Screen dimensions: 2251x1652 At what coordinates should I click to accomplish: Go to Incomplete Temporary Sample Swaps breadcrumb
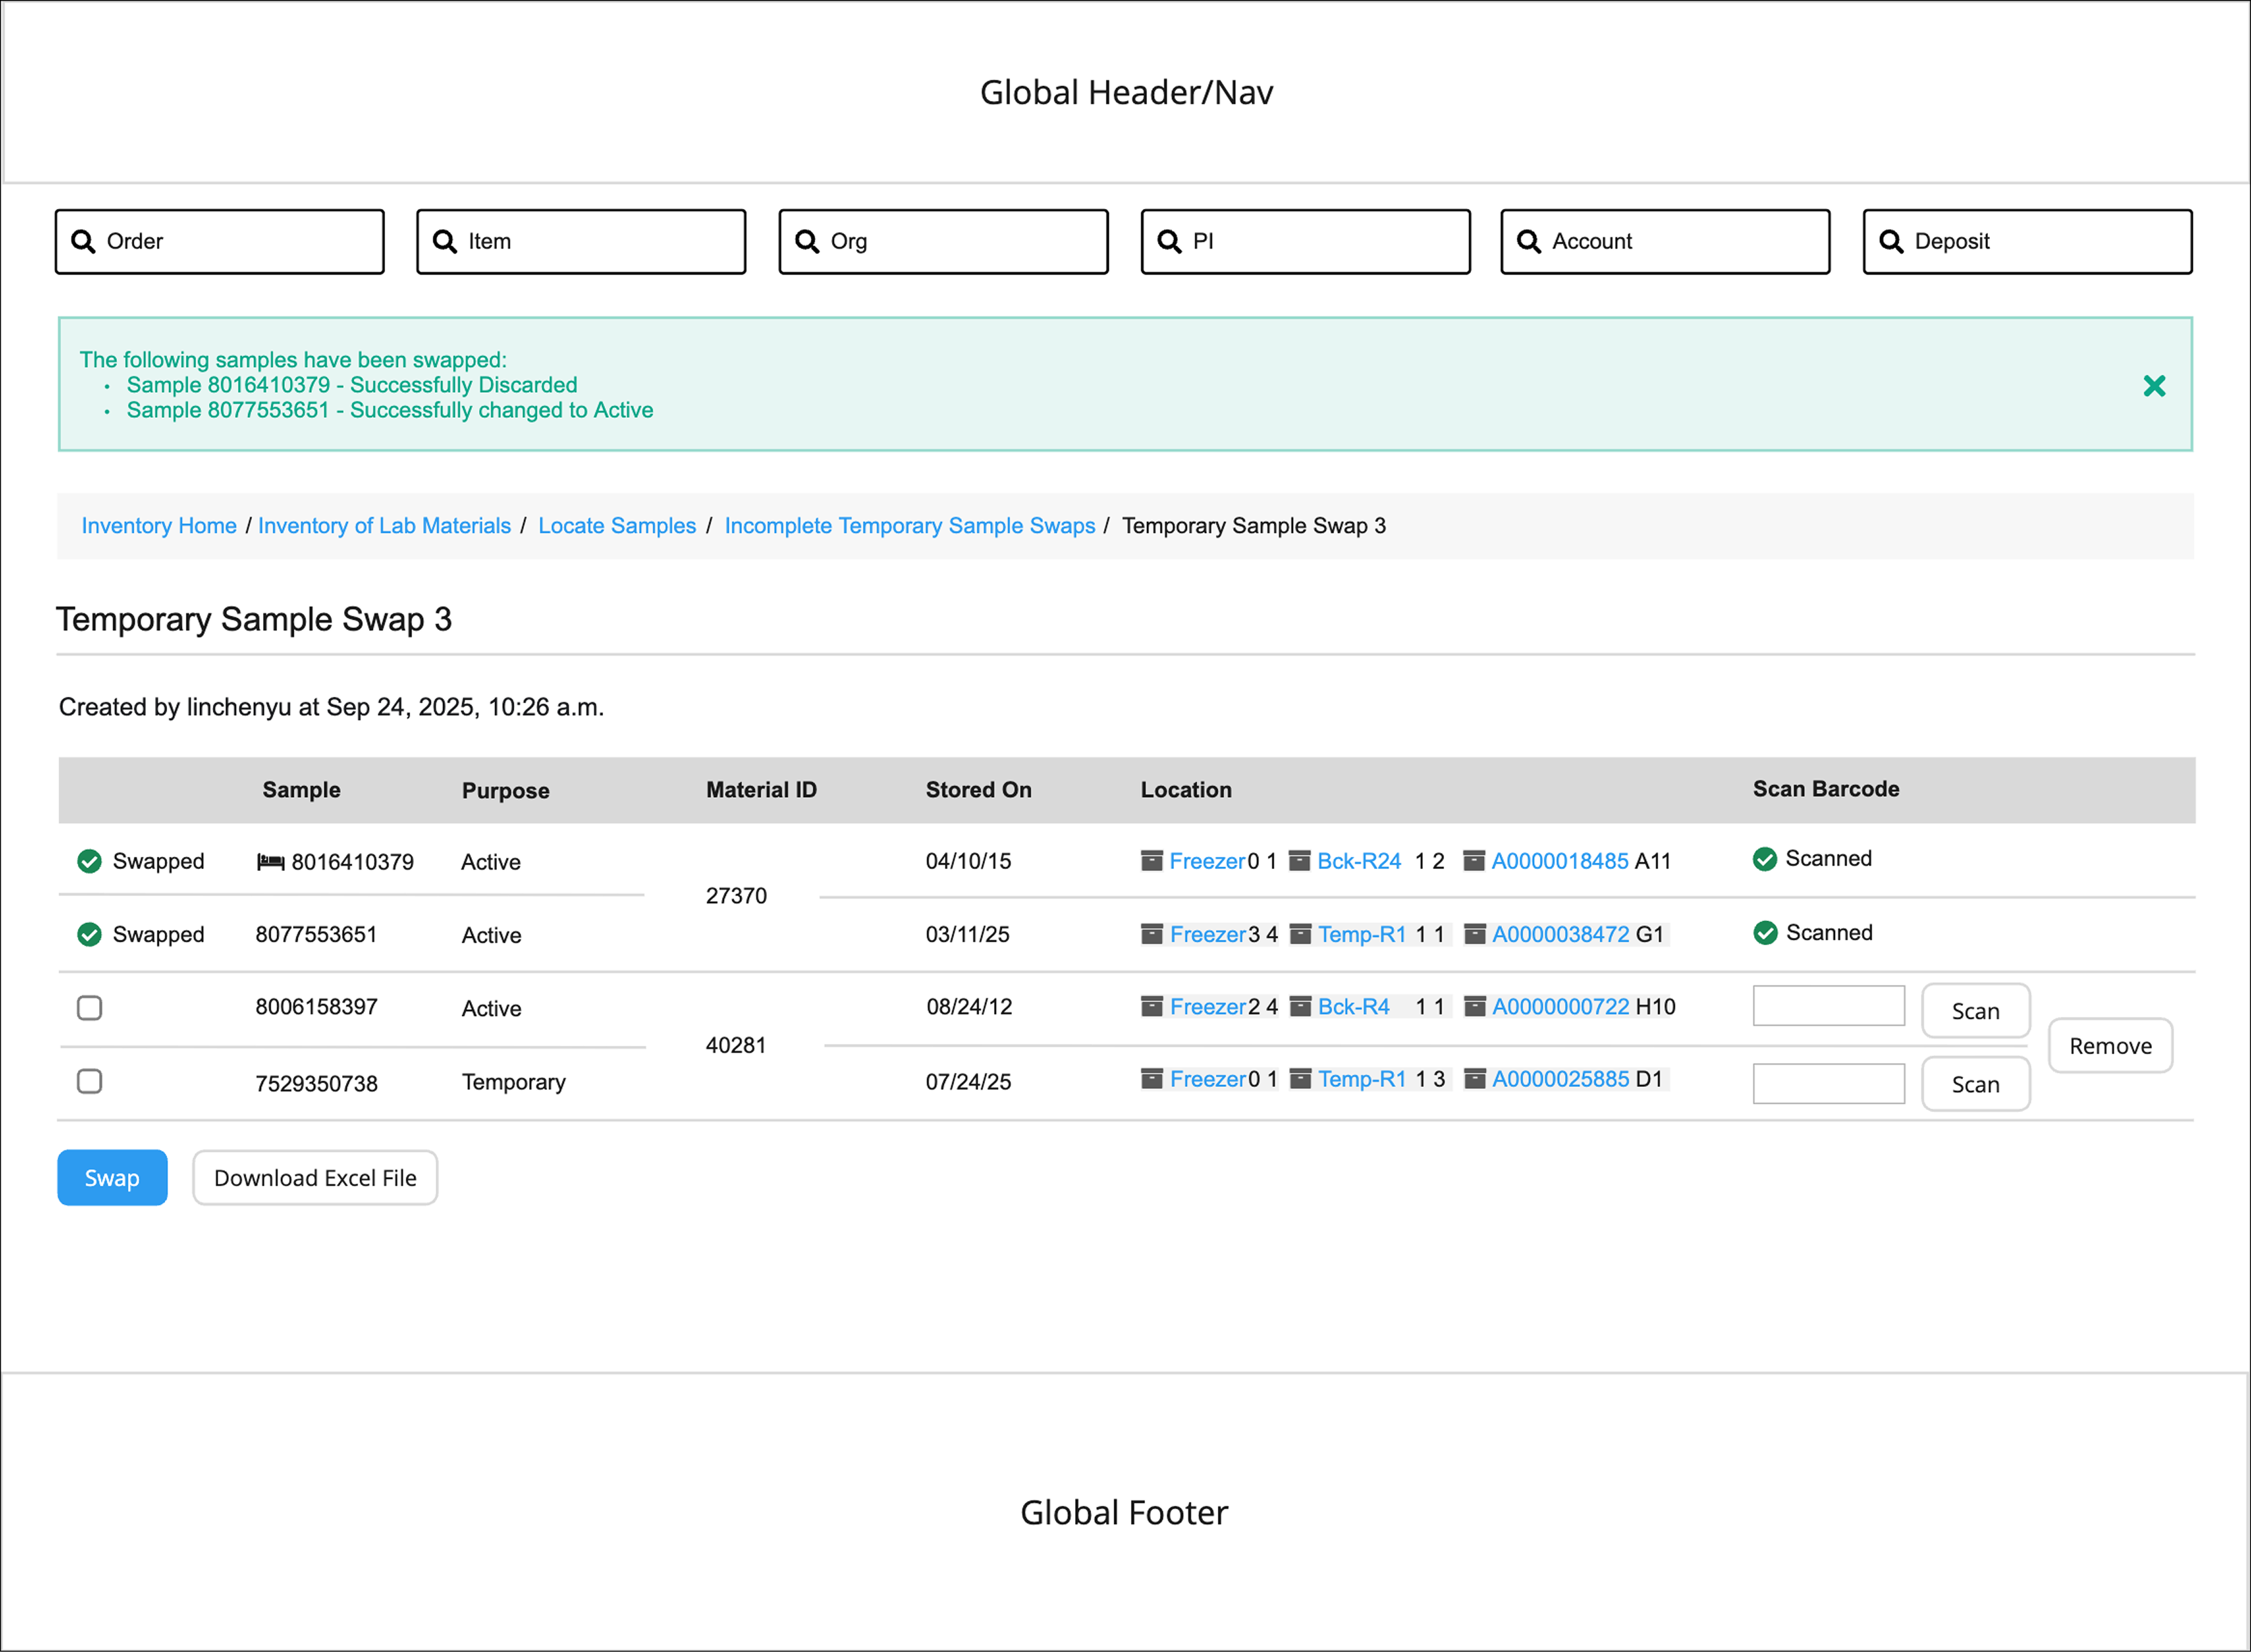tap(909, 526)
